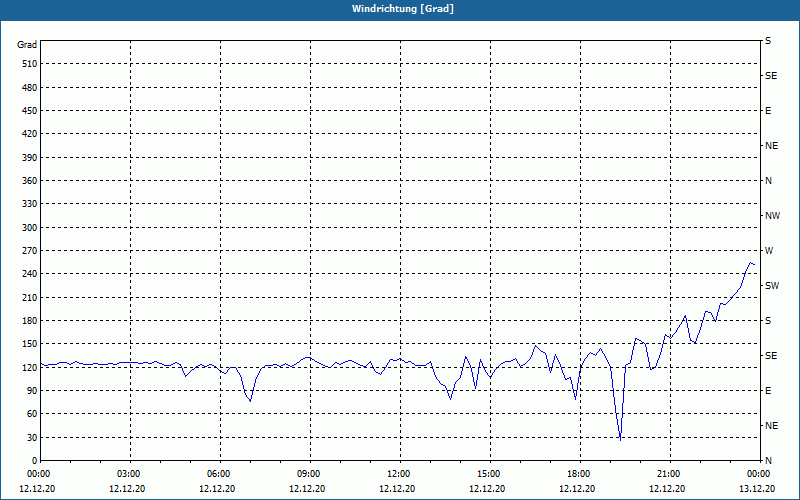Screen dimensions: 800x500
Task: Select the NE label level with 30
Action: 771,426
